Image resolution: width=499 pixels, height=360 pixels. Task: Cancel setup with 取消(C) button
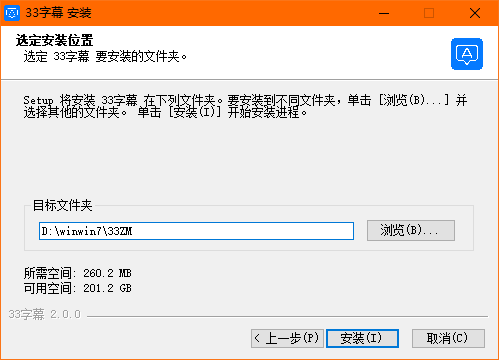448,338
